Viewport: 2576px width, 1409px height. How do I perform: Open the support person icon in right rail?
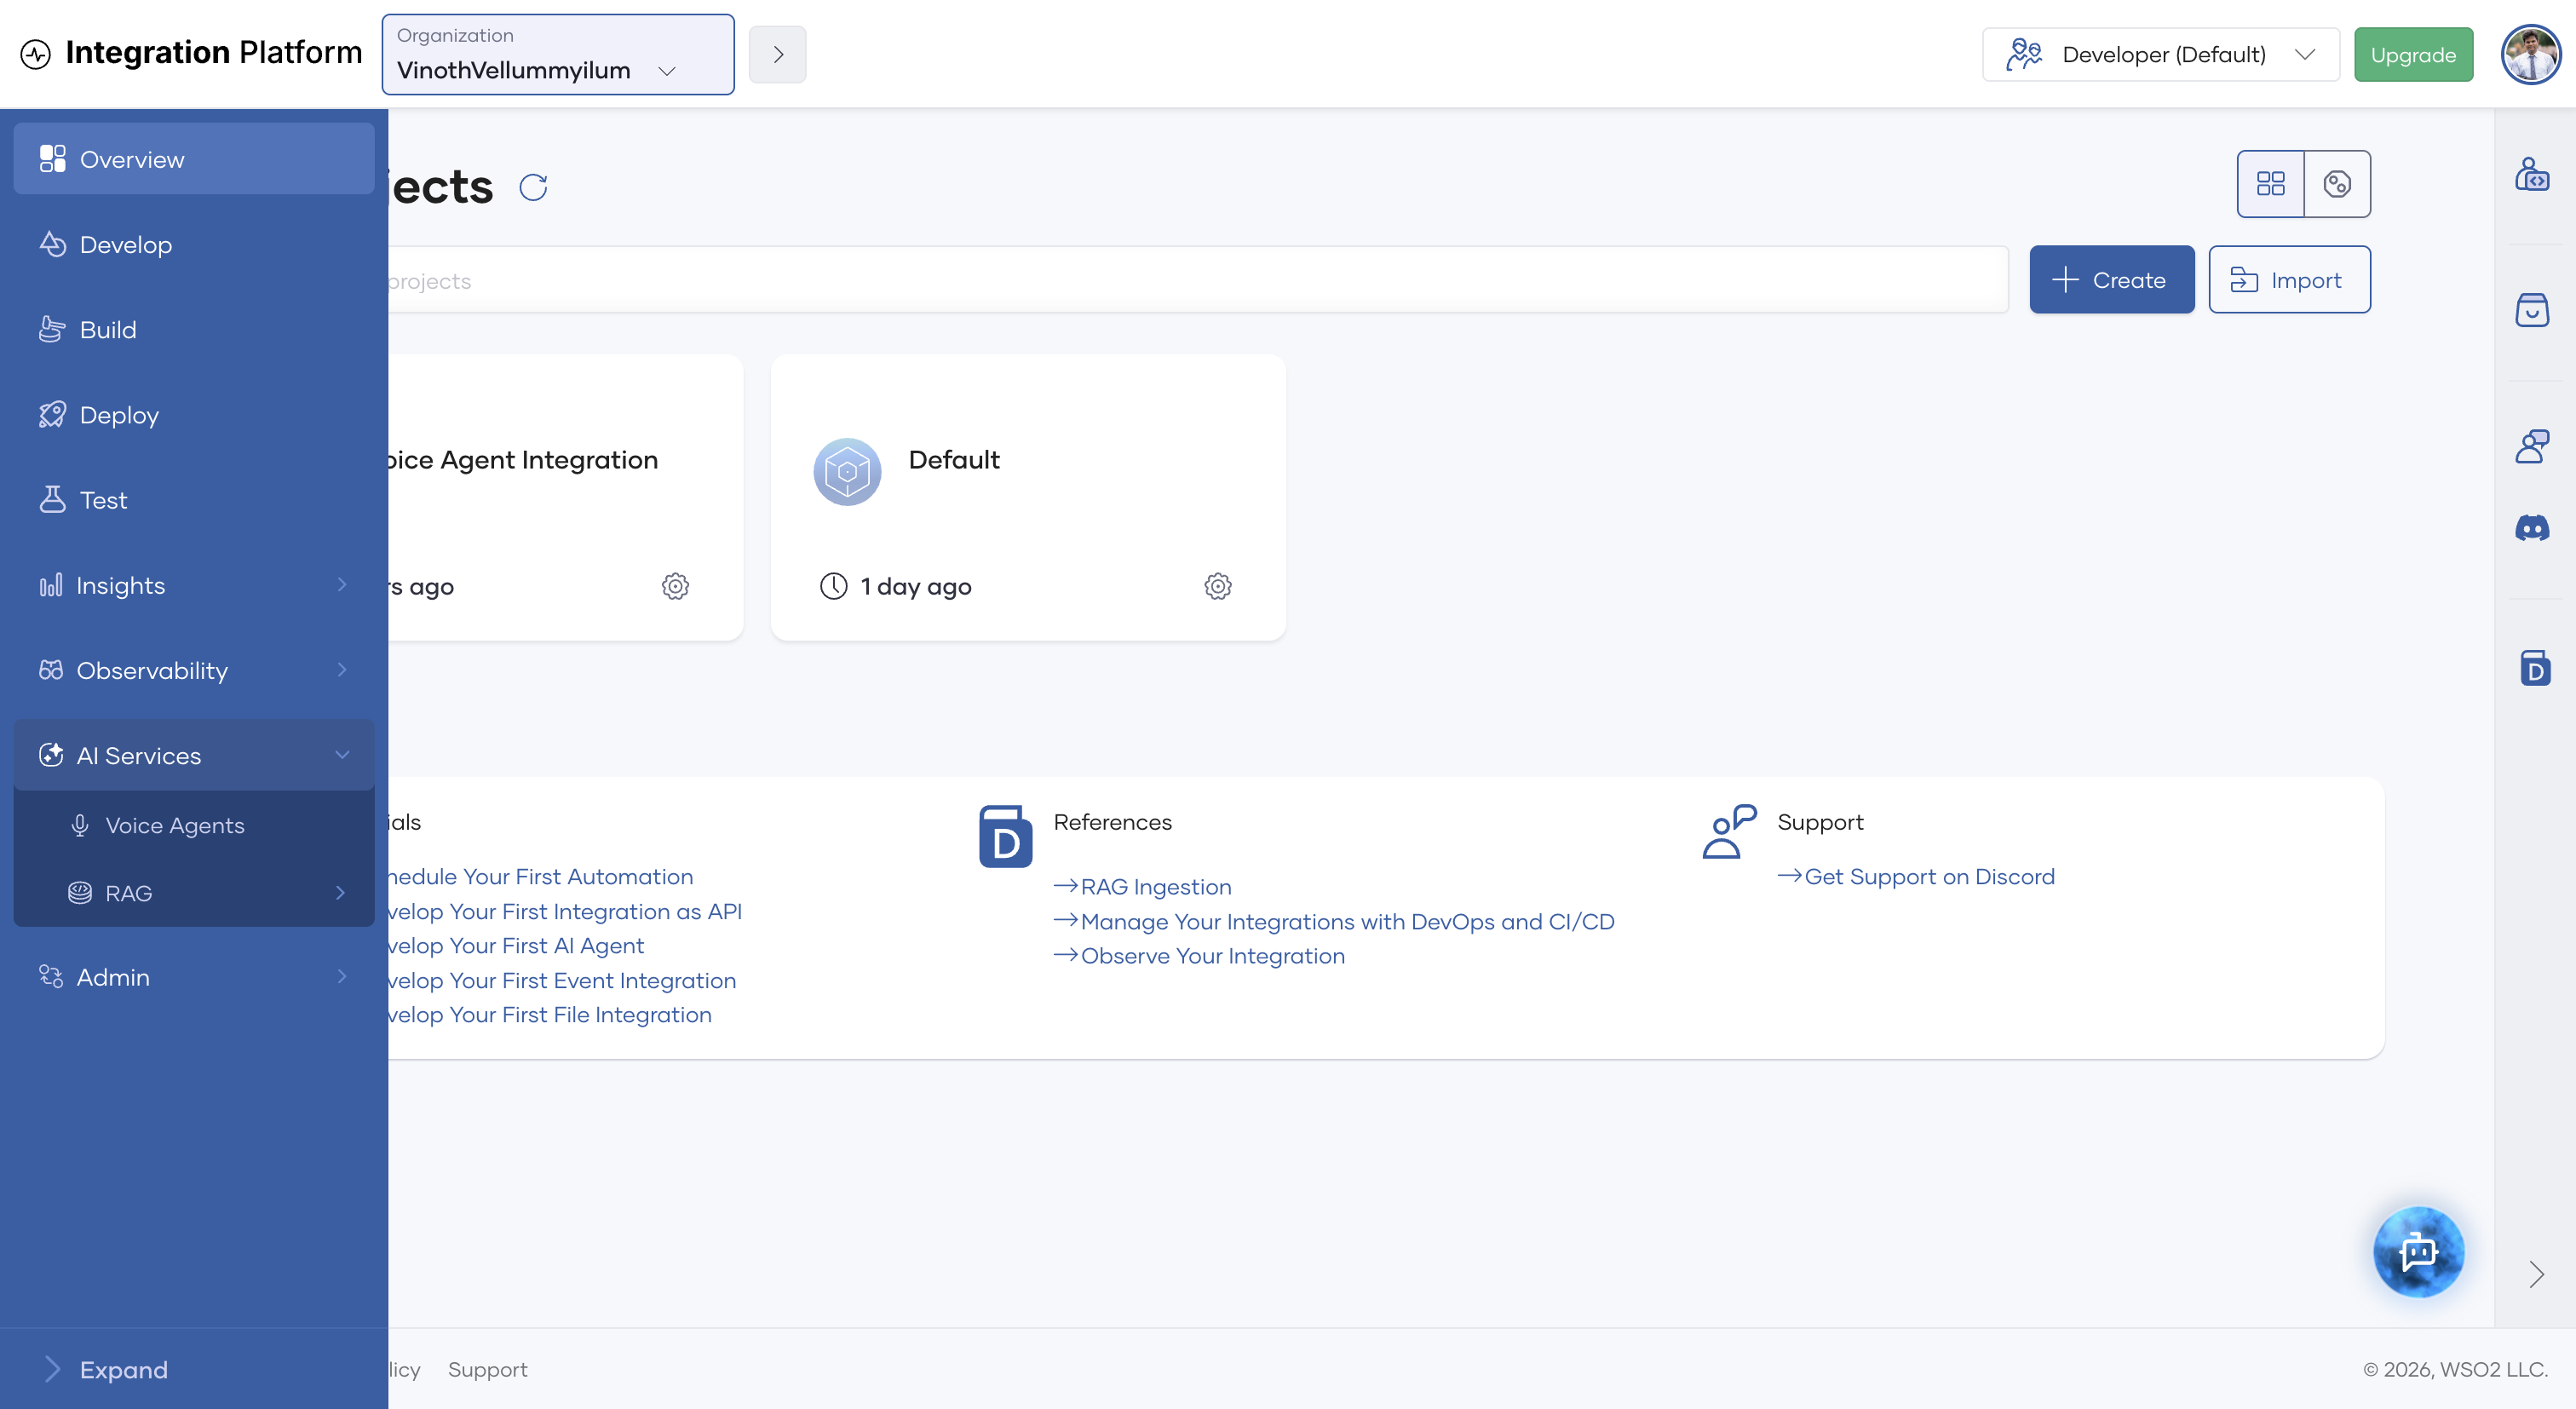[2532, 446]
